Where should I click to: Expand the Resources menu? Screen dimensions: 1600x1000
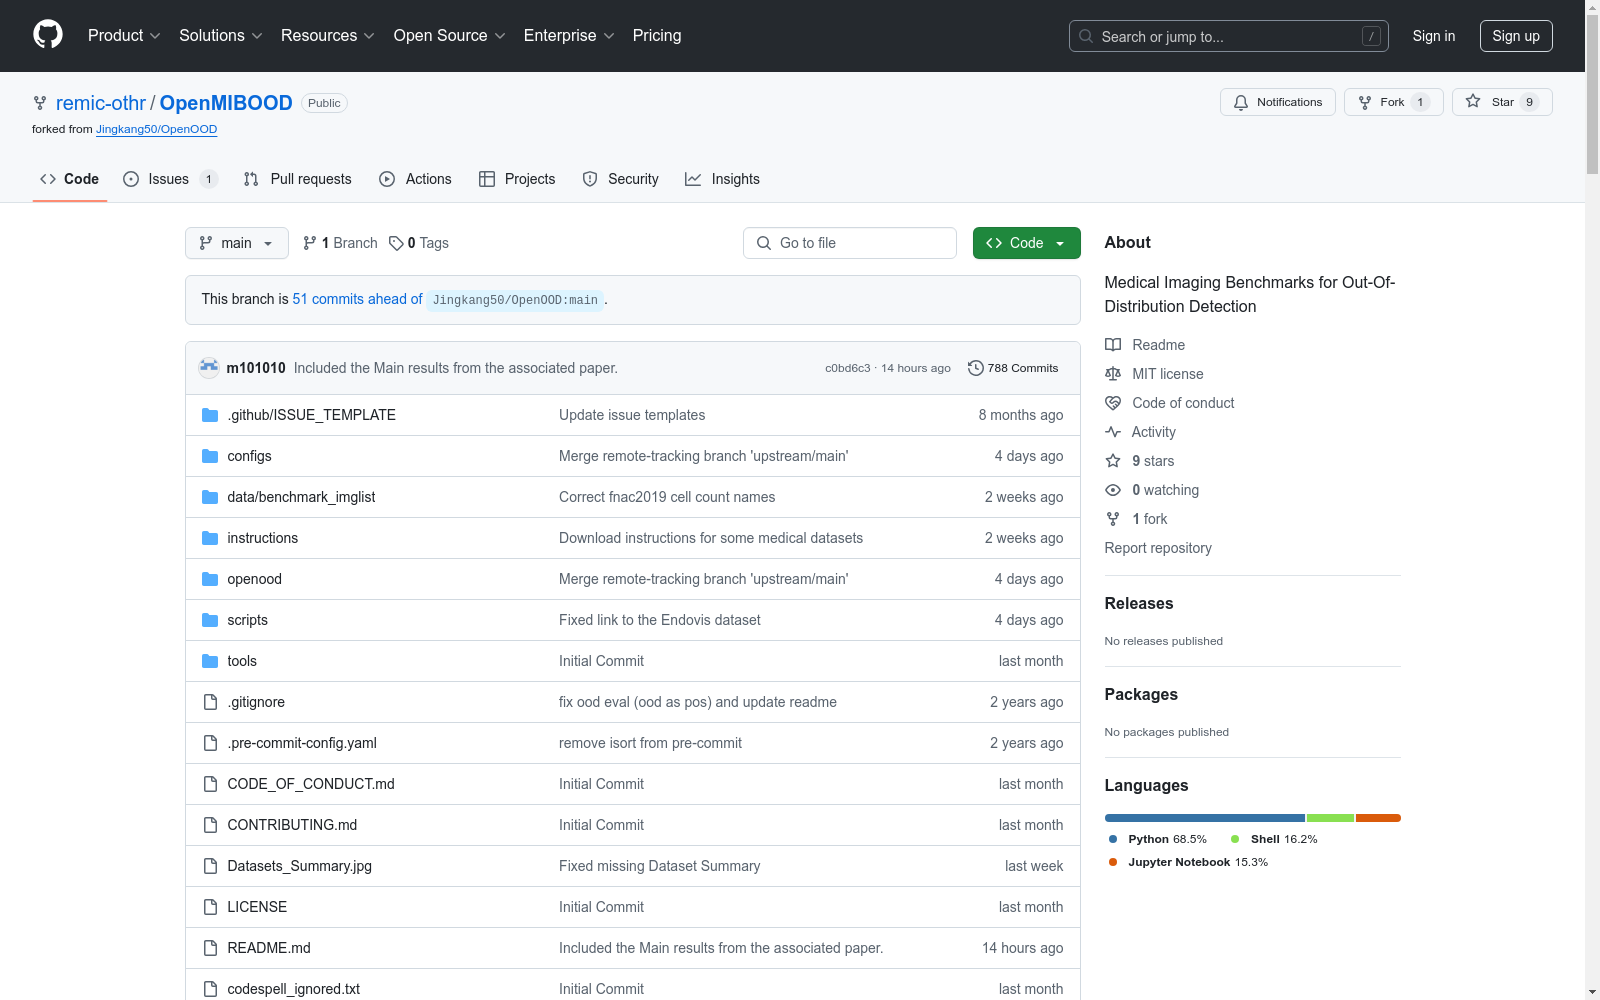(328, 35)
